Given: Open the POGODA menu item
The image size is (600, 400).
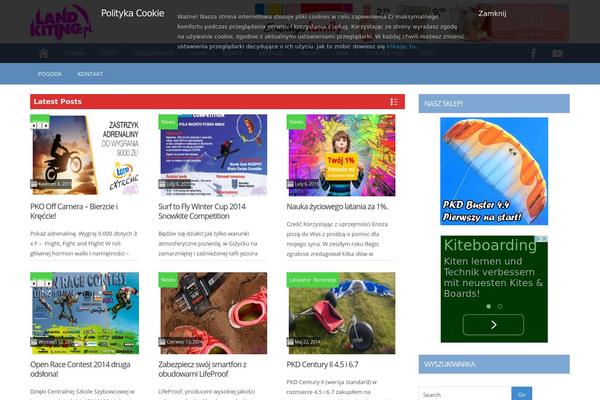Looking at the screenshot, I should tap(50, 74).
